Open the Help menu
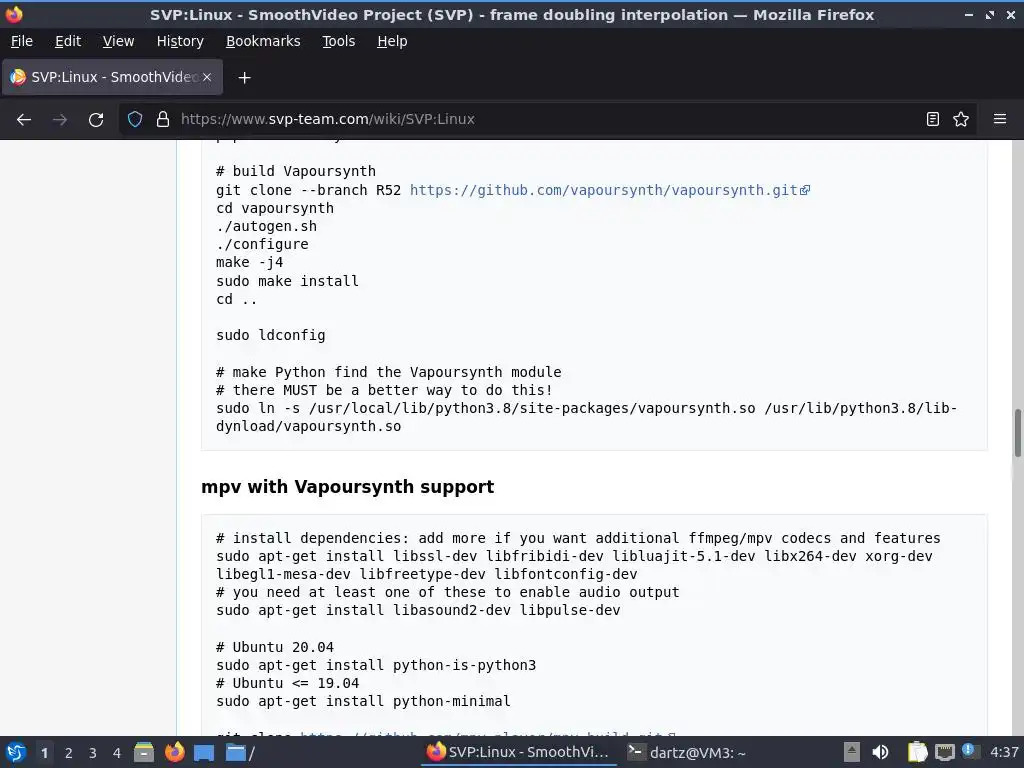 (x=392, y=41)
